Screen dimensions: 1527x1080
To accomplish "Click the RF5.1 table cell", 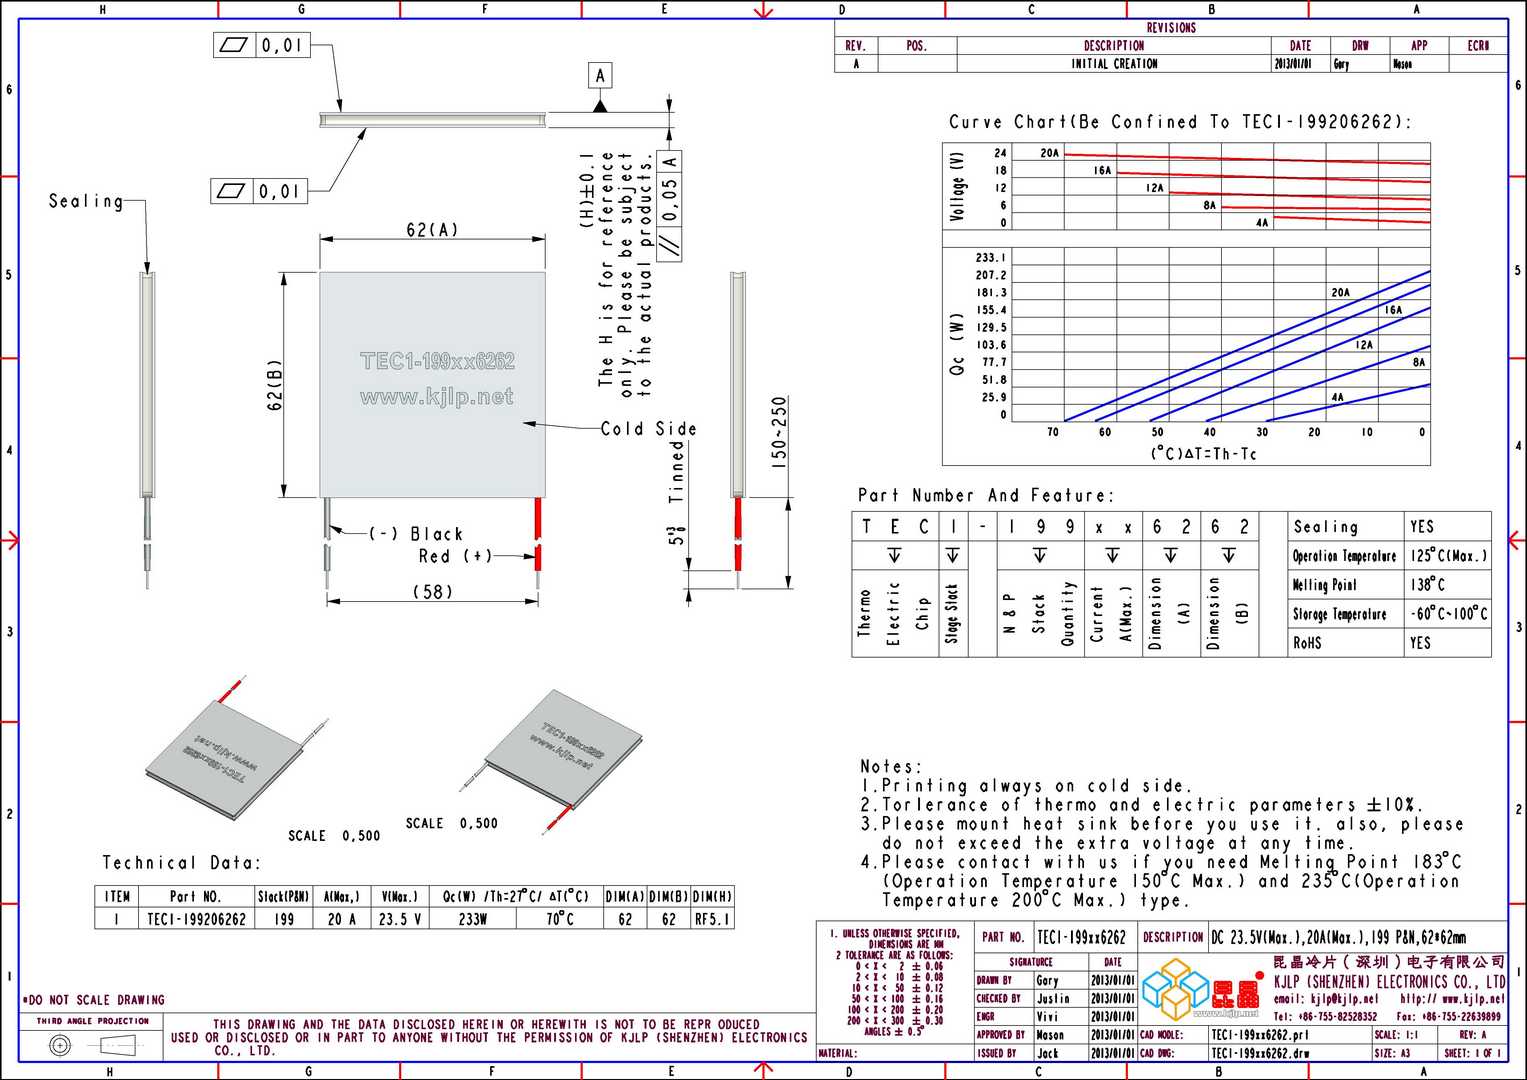I will point(712,919).
